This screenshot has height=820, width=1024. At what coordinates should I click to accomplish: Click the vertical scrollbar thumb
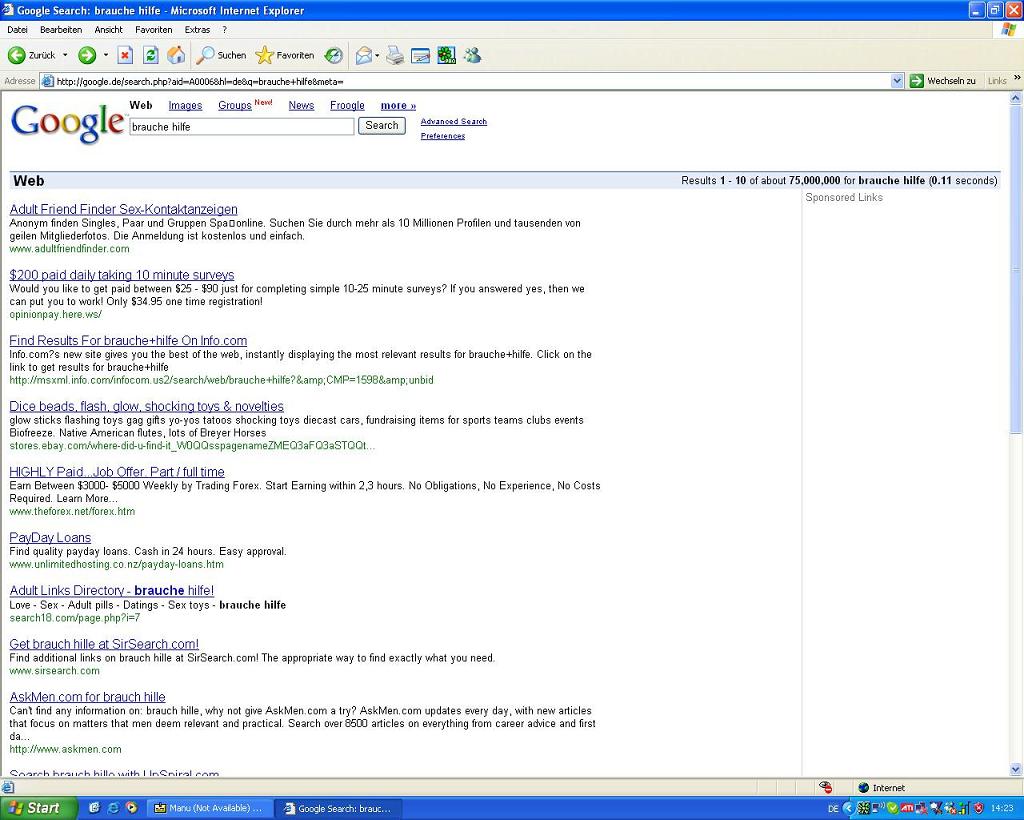tap(1016, 268)
